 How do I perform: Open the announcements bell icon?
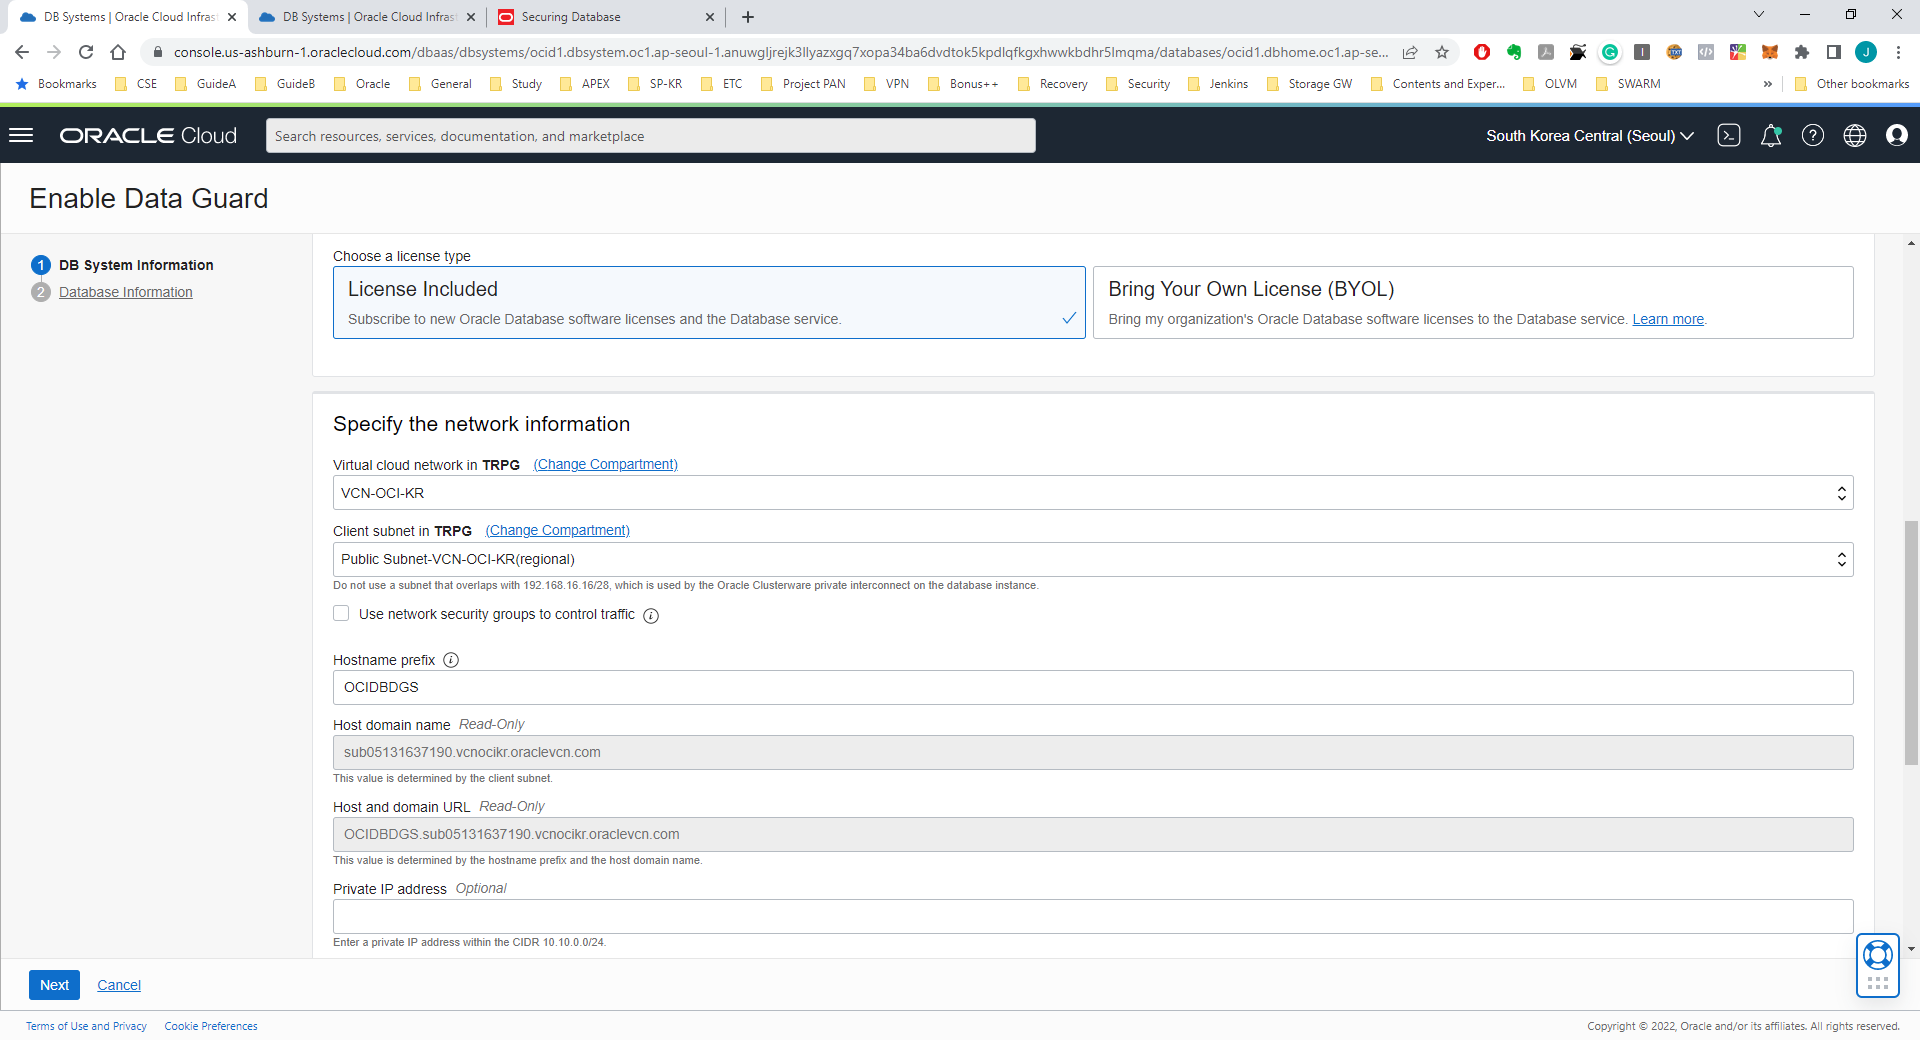(x=1771, y=135)
